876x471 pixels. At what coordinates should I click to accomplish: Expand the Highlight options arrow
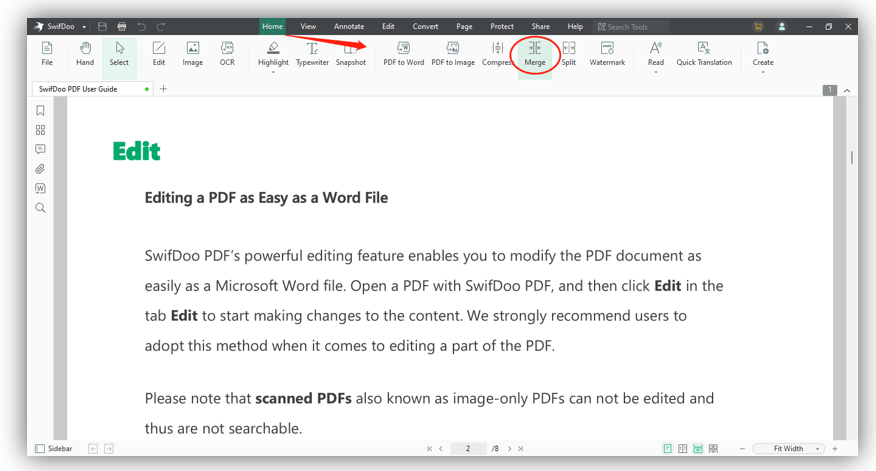pyautogui.click(x=273, y=72)
